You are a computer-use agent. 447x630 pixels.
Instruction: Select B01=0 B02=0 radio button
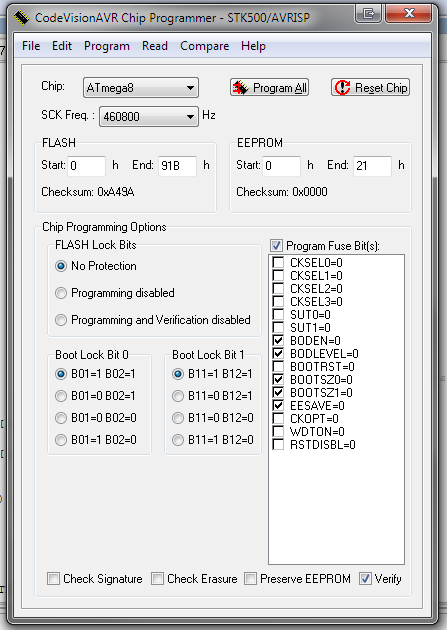click(61, 418)
